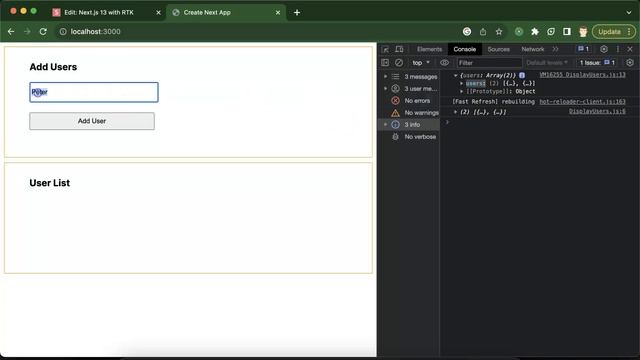Viewport: 640px width, 360px height.
Task: Clear the console
Action: [399, 63]
